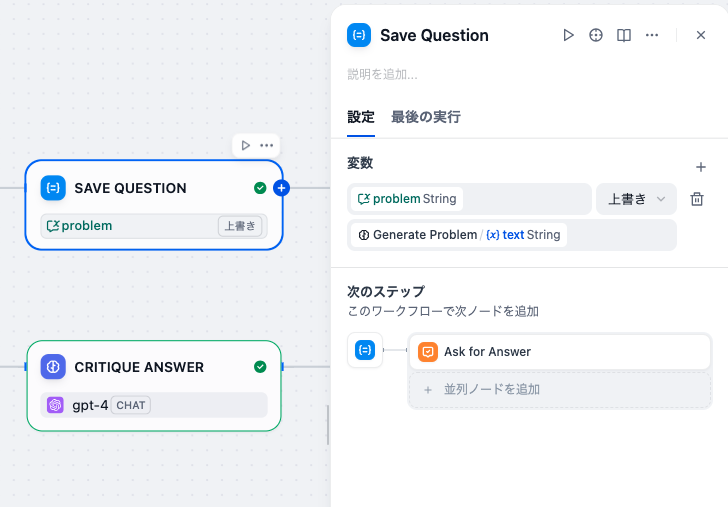Click the chevron arrow in the 上書き selector
Viewport: 728px width, 507px height.
click(x=661, y=199)
